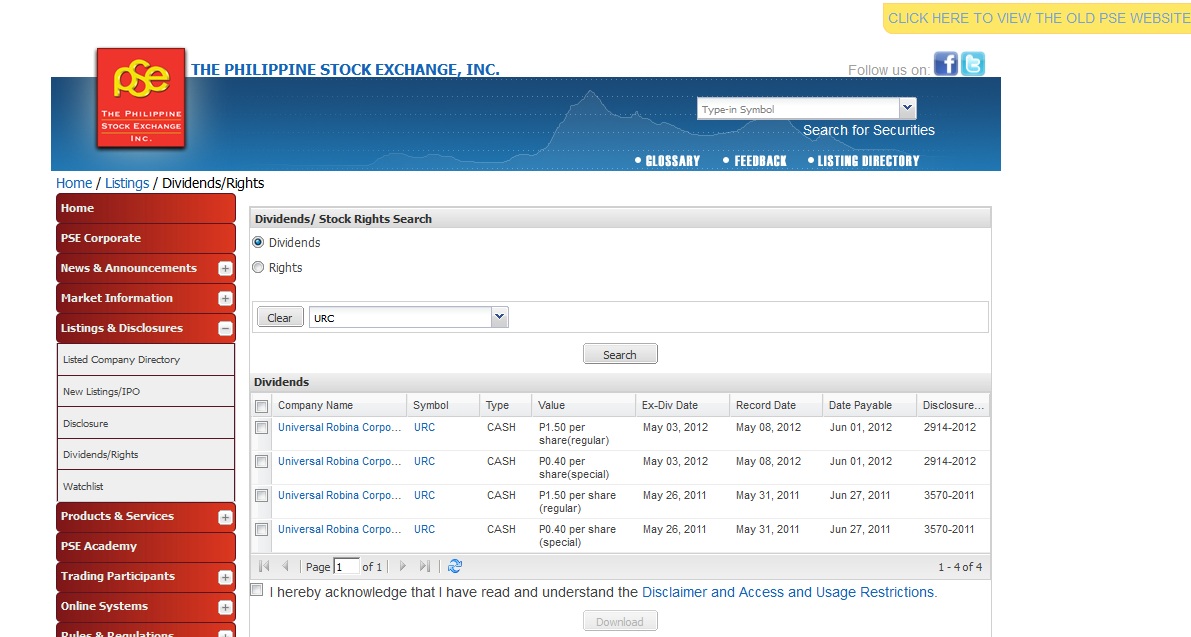Expand News & Announcements plus icon
The height and width of the screenshot is (637, 1191).
pos(225,269)
